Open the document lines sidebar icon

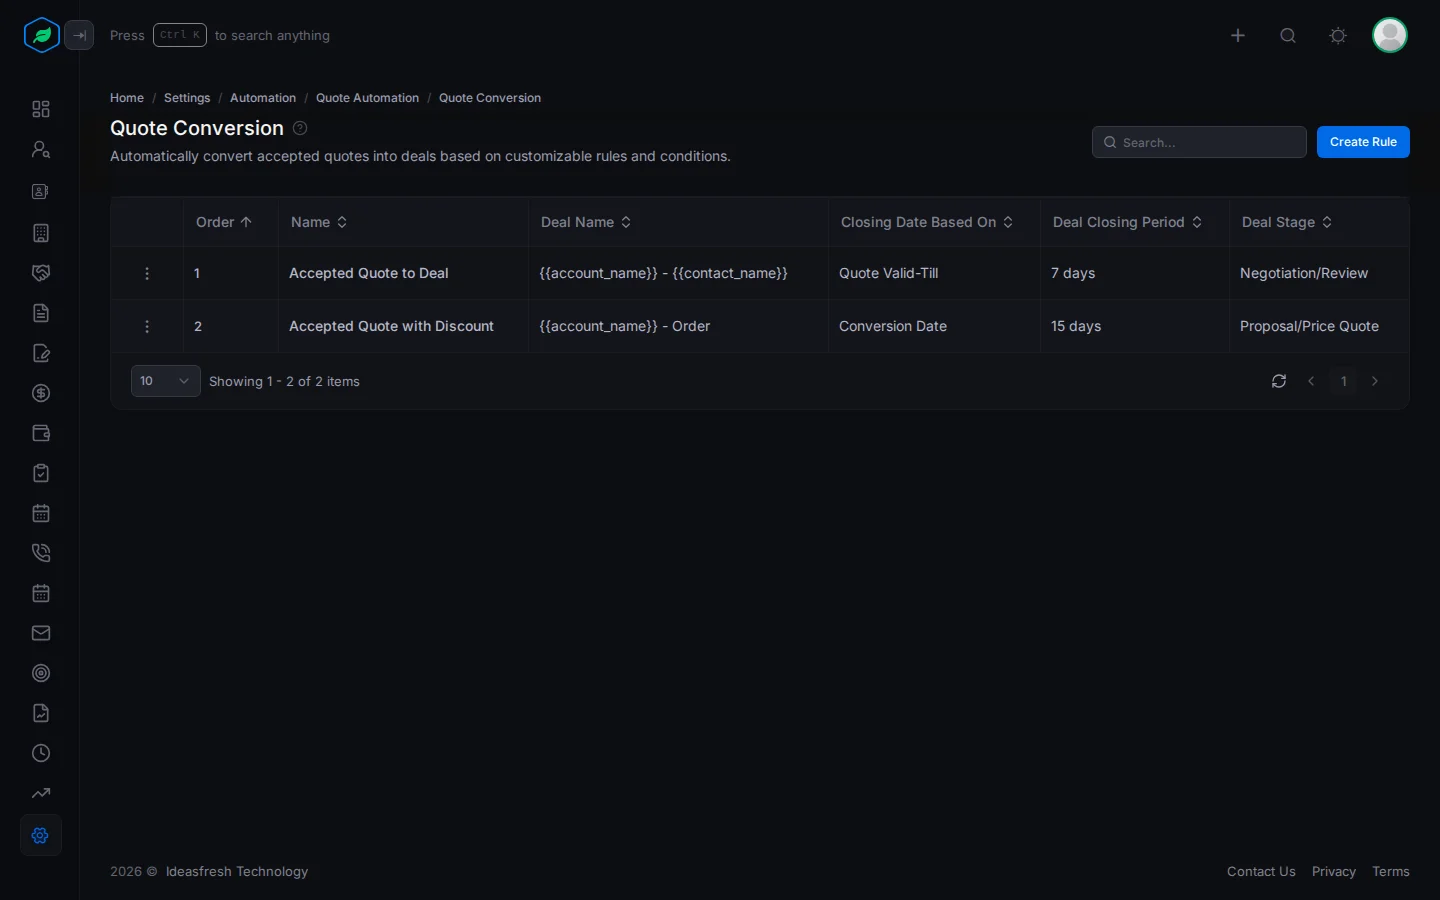41,313
